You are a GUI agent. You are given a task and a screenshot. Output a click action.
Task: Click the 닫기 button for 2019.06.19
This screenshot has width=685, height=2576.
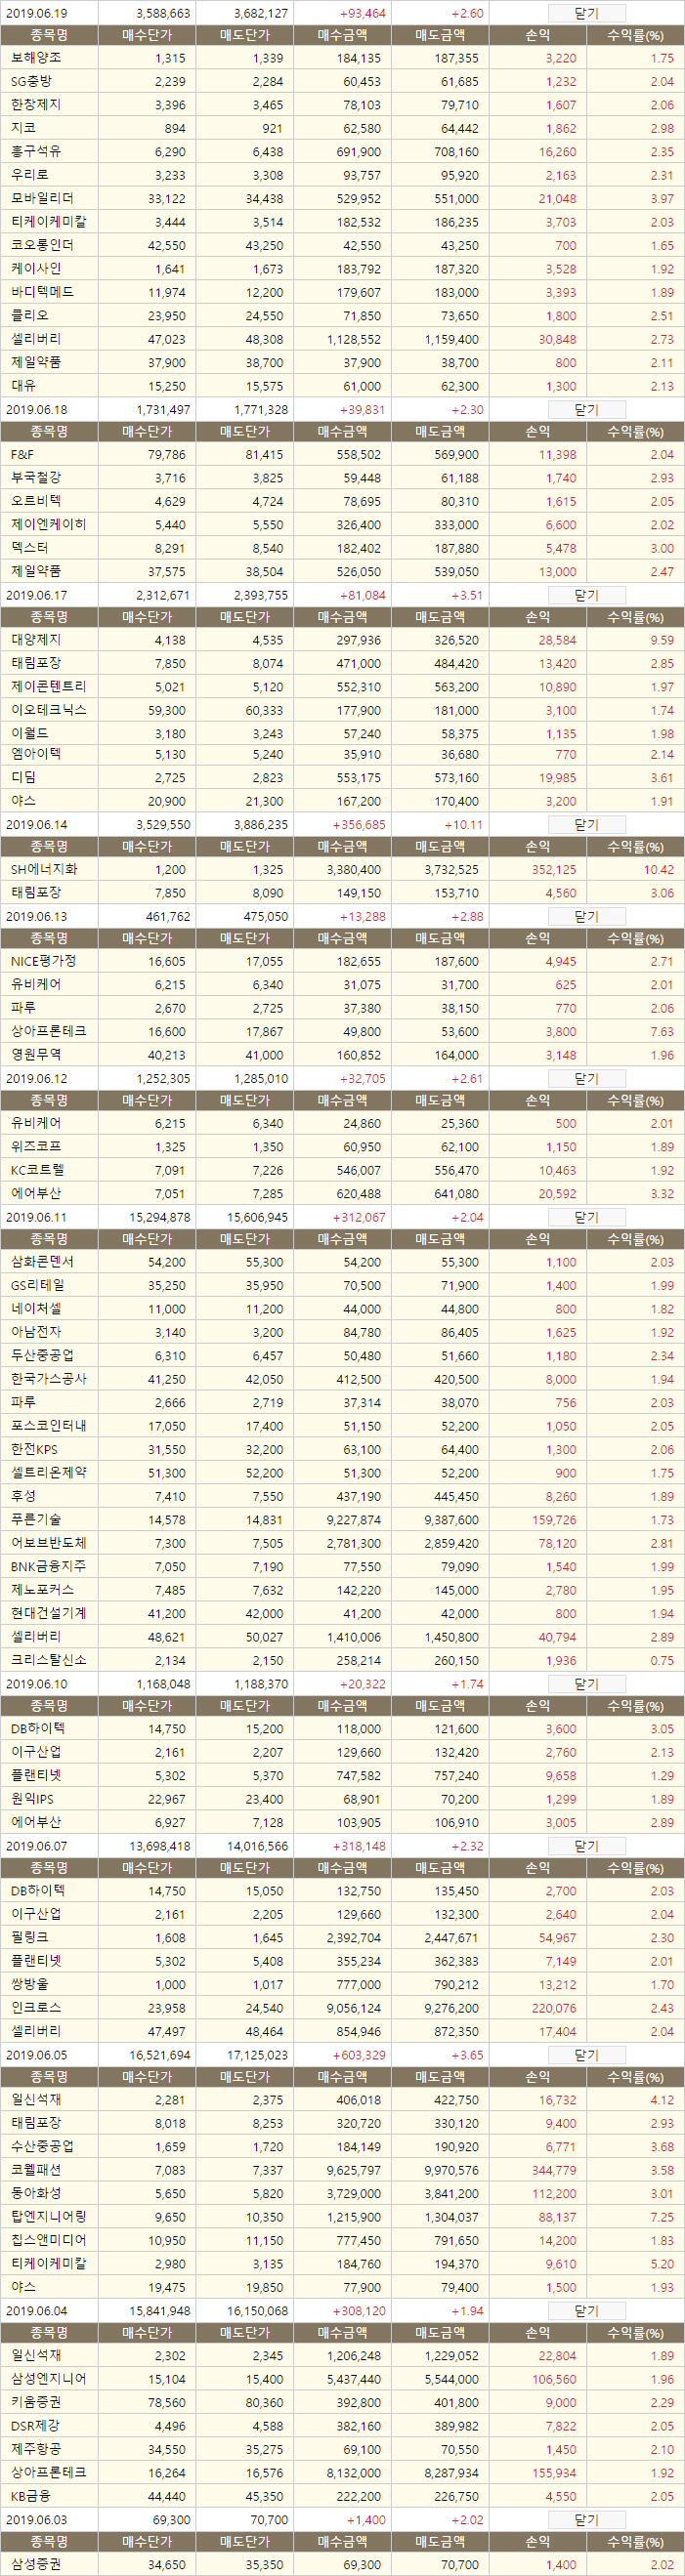[587, 13]
